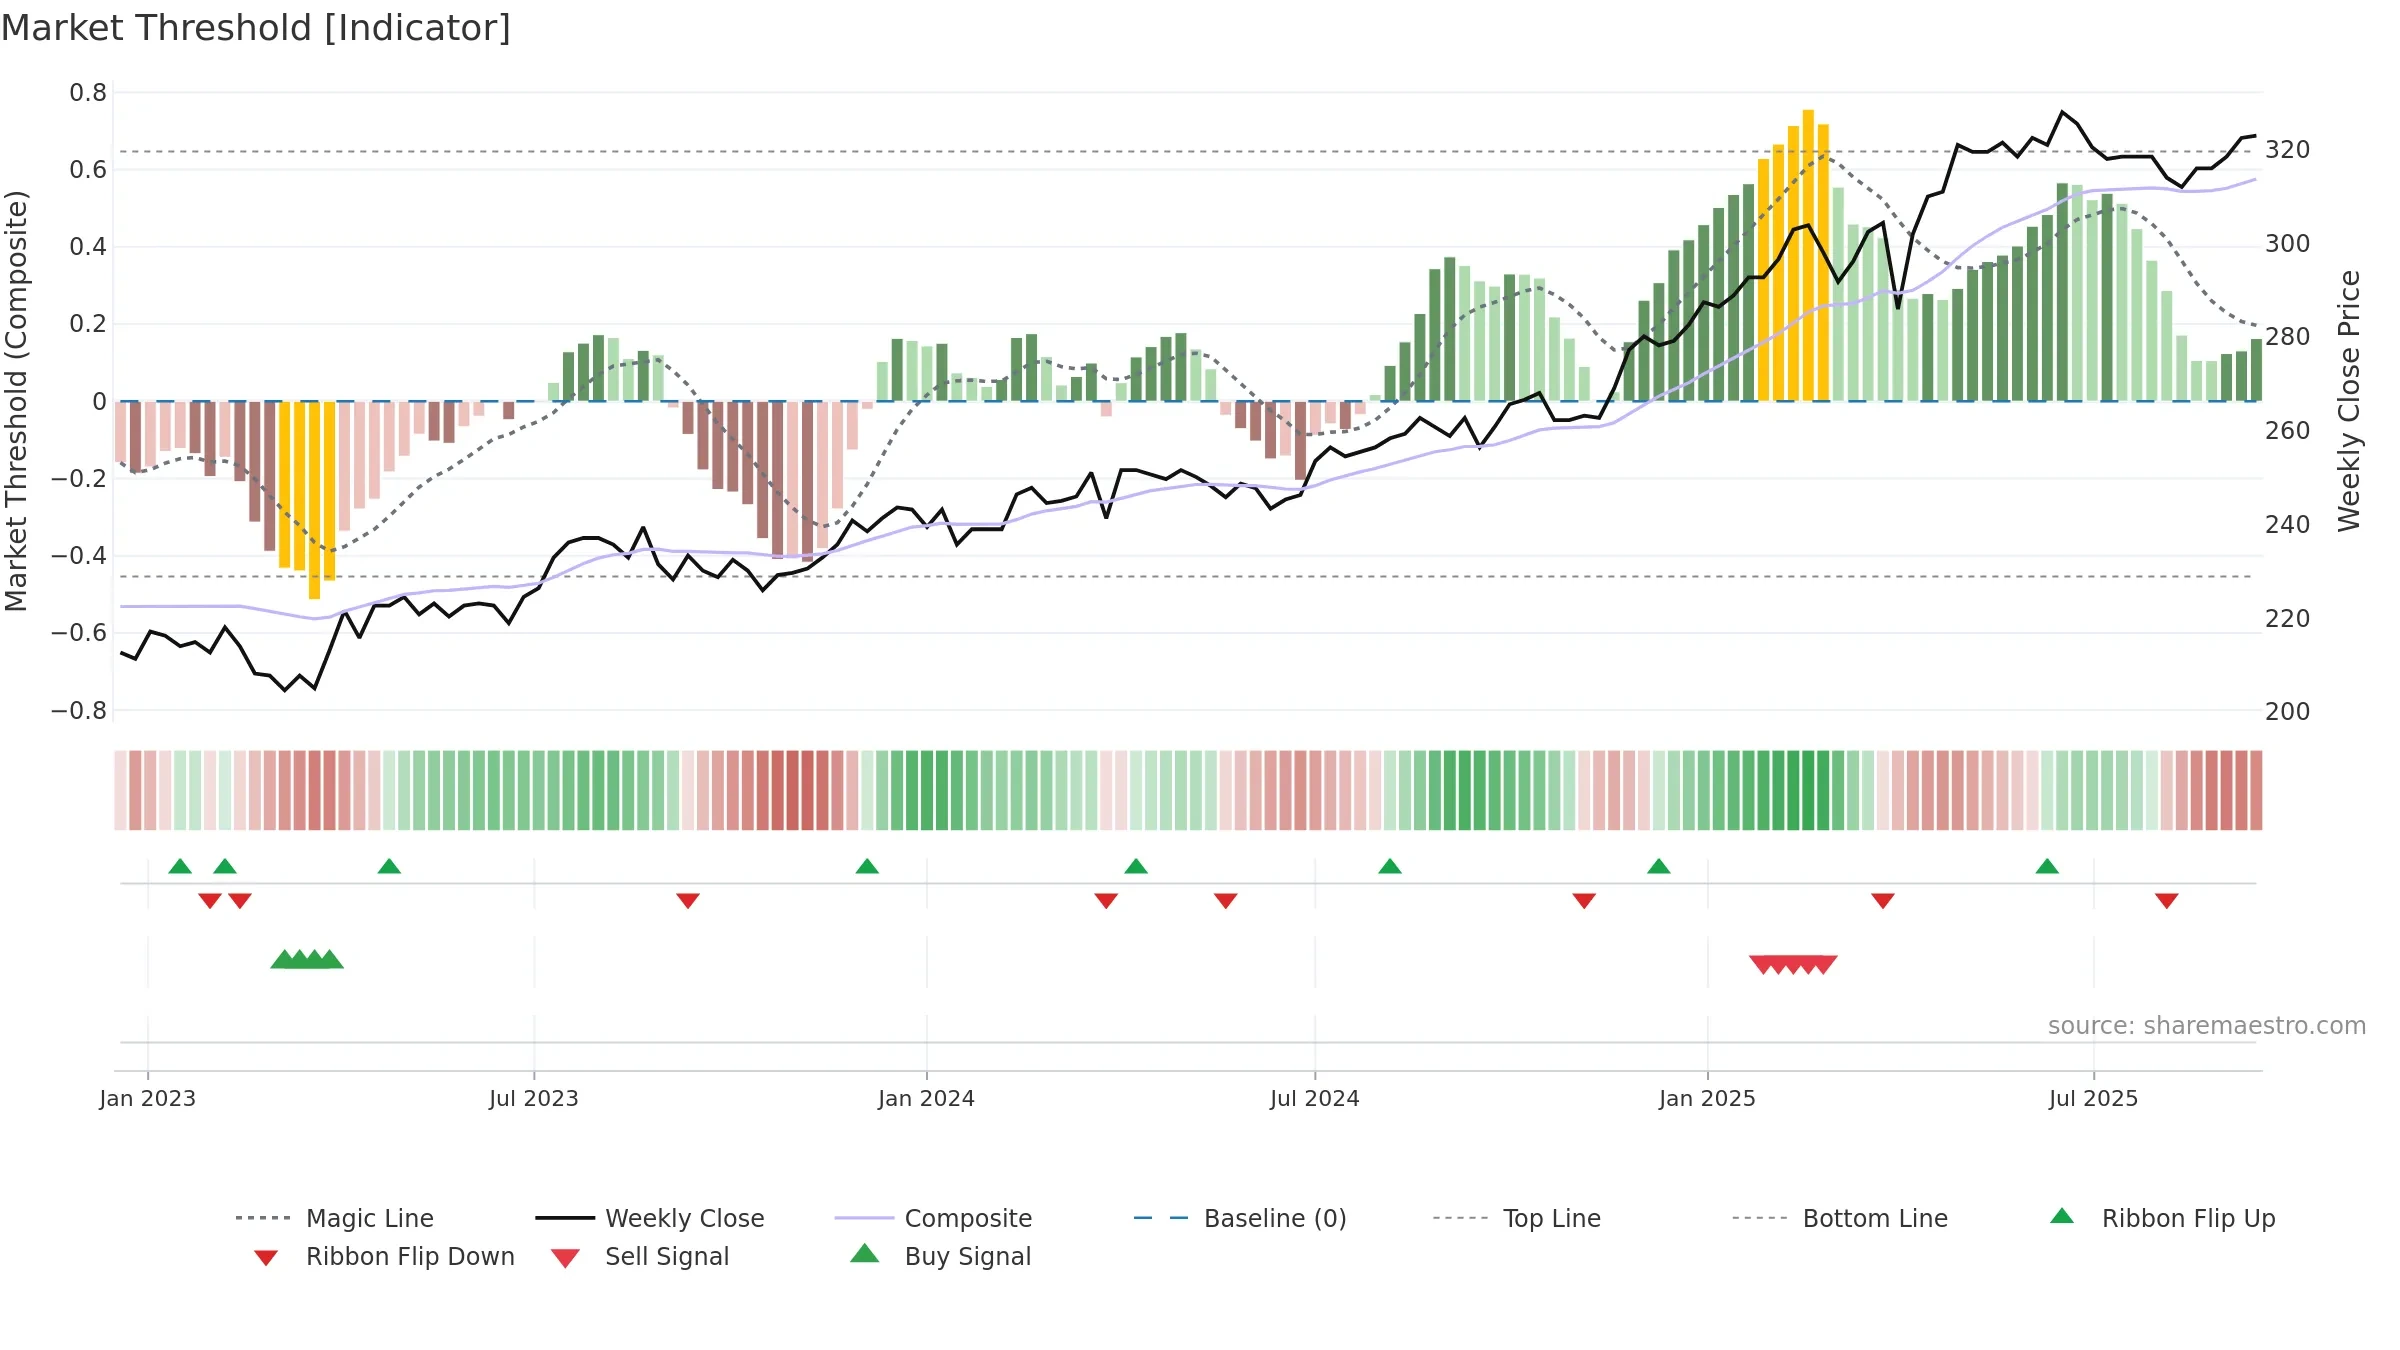
Task: Click the 320 tick on the right axis
Action: 2288,150
